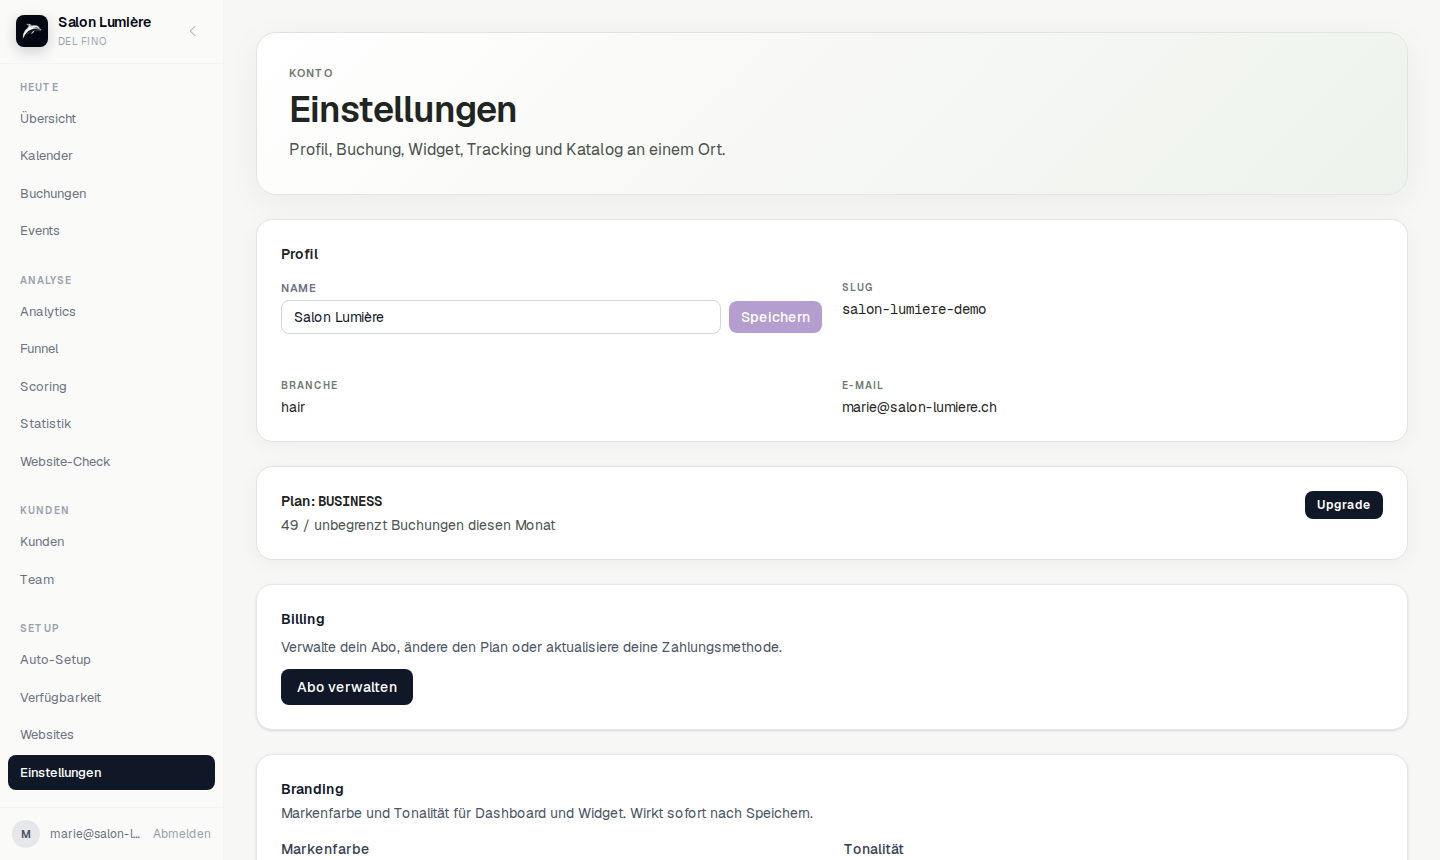
Task: Collapse the sidebar with the chevron arrow
Action: [193, 31]
